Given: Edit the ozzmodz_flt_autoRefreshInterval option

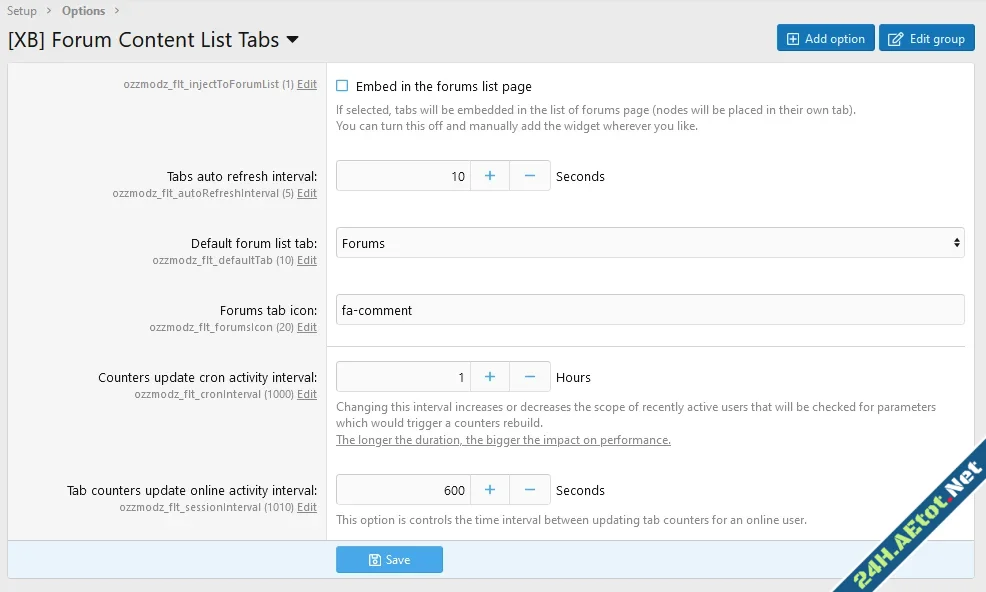Looking at the screenshot, I should coord(307,193).
